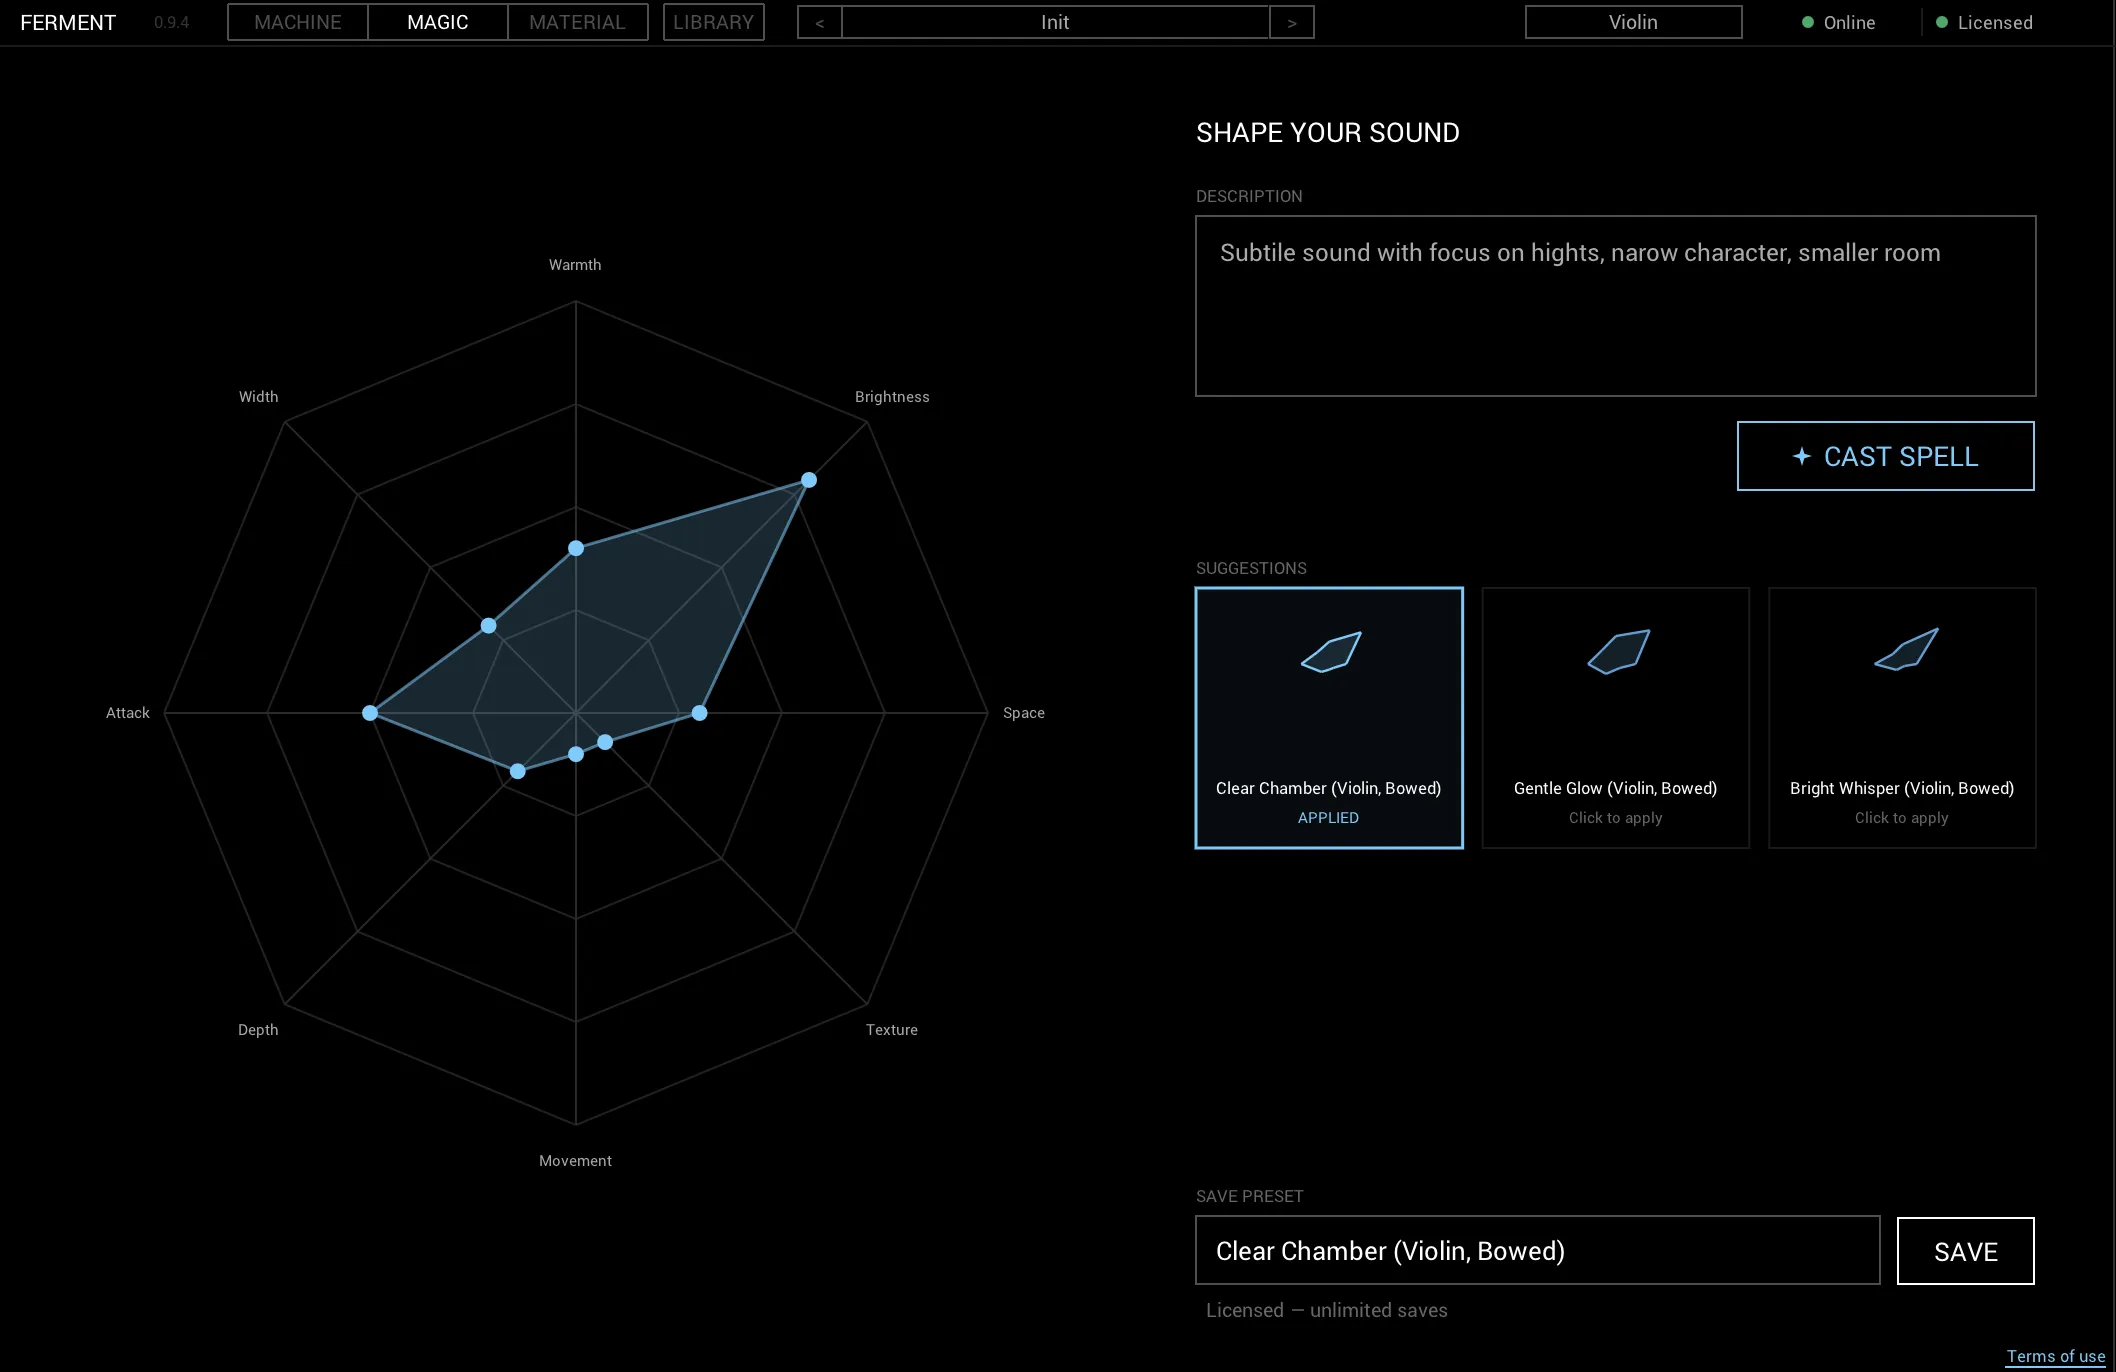Click the green Online status indicator

(1808, 22)
